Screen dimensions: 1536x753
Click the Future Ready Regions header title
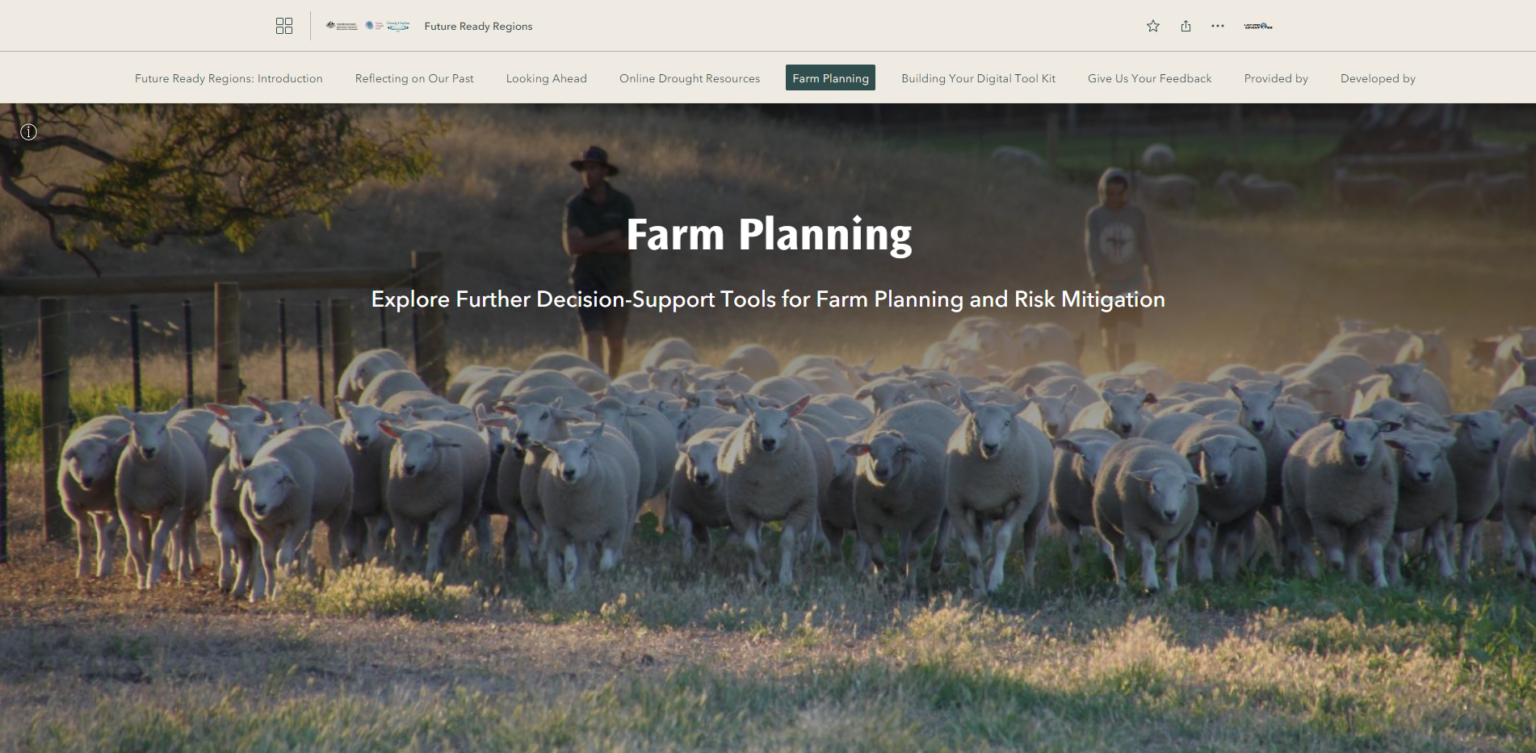click(478, 27)
